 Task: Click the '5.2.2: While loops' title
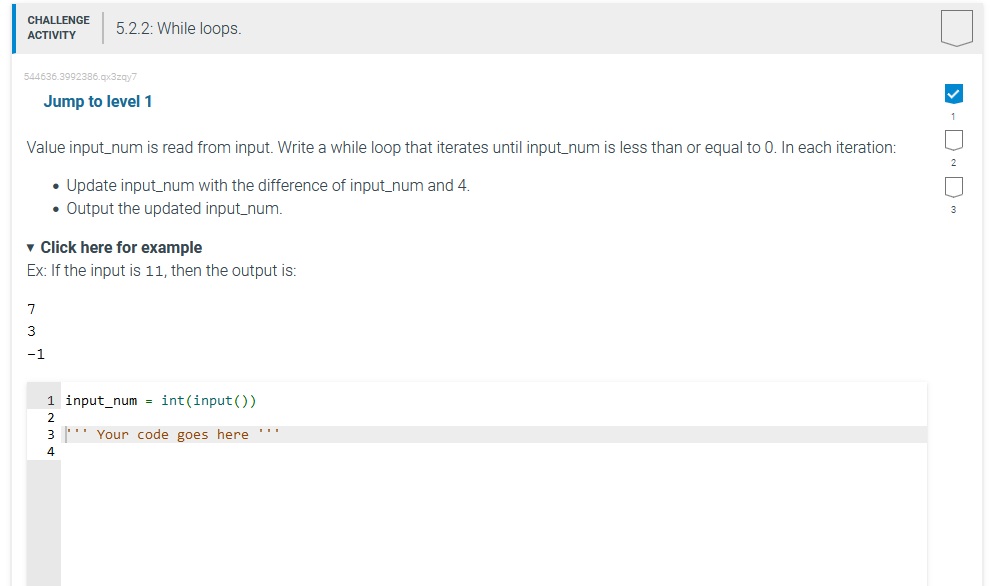[x=182, y=28]
